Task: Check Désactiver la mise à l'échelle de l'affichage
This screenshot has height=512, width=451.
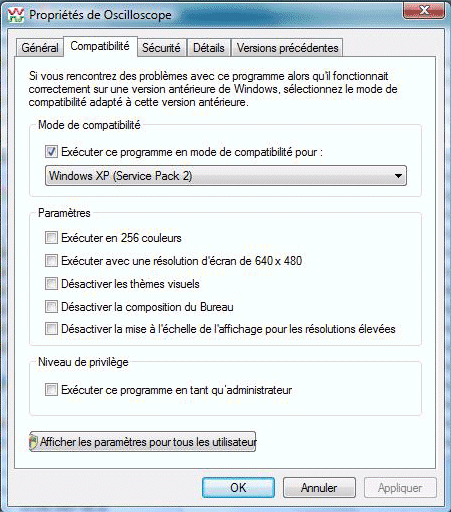Action: (51, 329)
